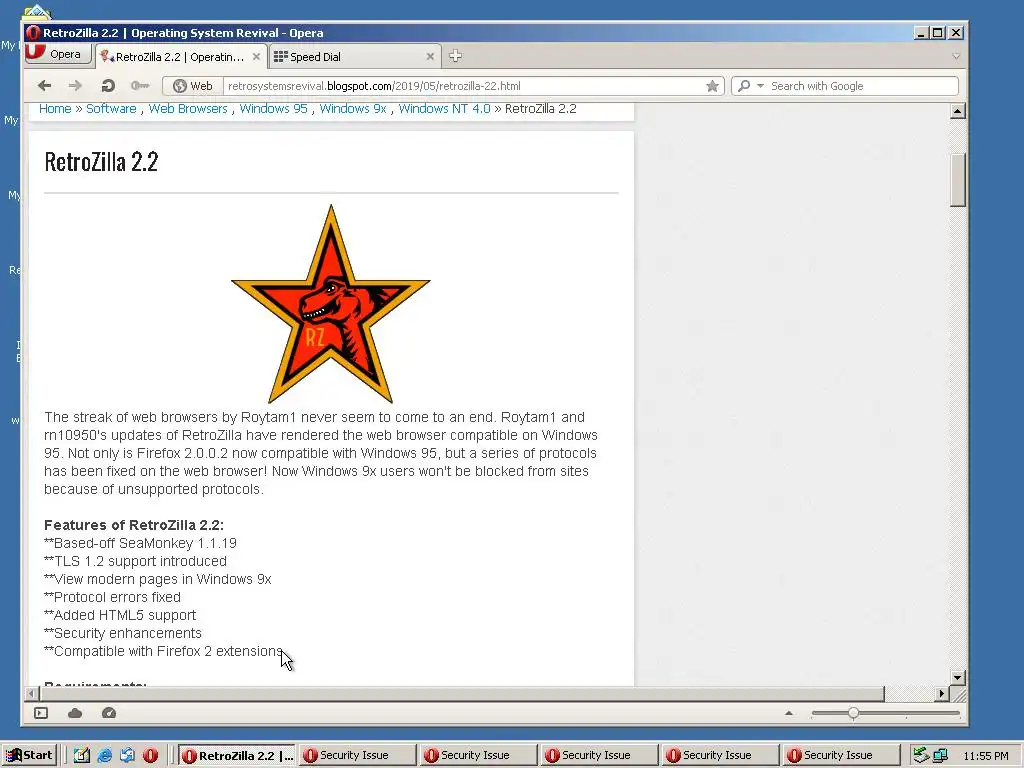Click the RetroZilla 2.2 page heading
Image resolution: width=1024 pixels, height=768 pixels.
point(101,161)
